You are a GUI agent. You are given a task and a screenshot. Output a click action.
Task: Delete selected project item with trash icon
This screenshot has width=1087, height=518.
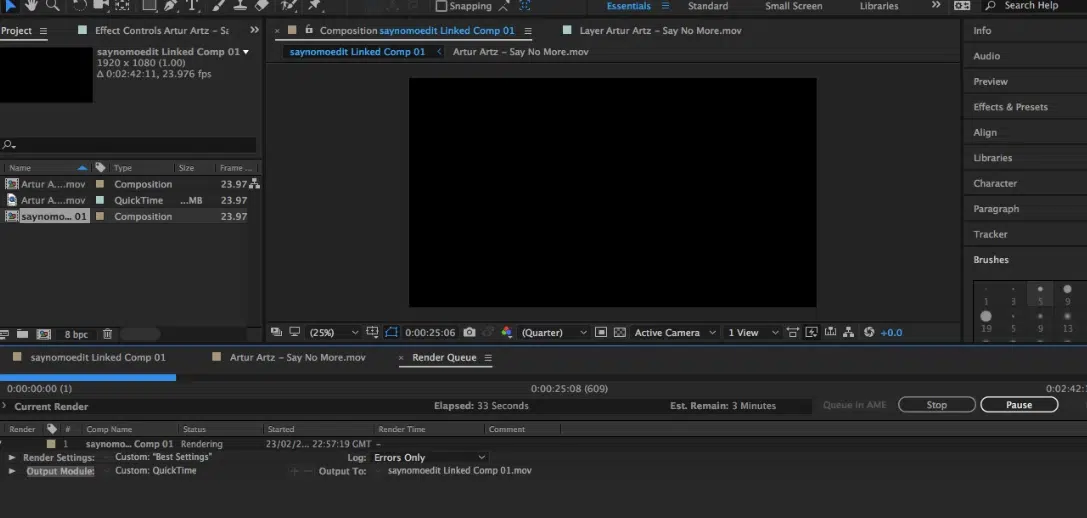coord(108,334)
